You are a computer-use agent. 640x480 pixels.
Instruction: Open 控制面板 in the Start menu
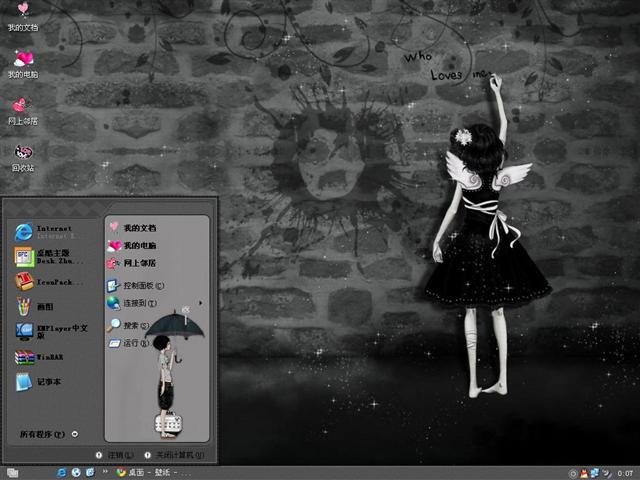pyautogui.click(x=143, y=285)
